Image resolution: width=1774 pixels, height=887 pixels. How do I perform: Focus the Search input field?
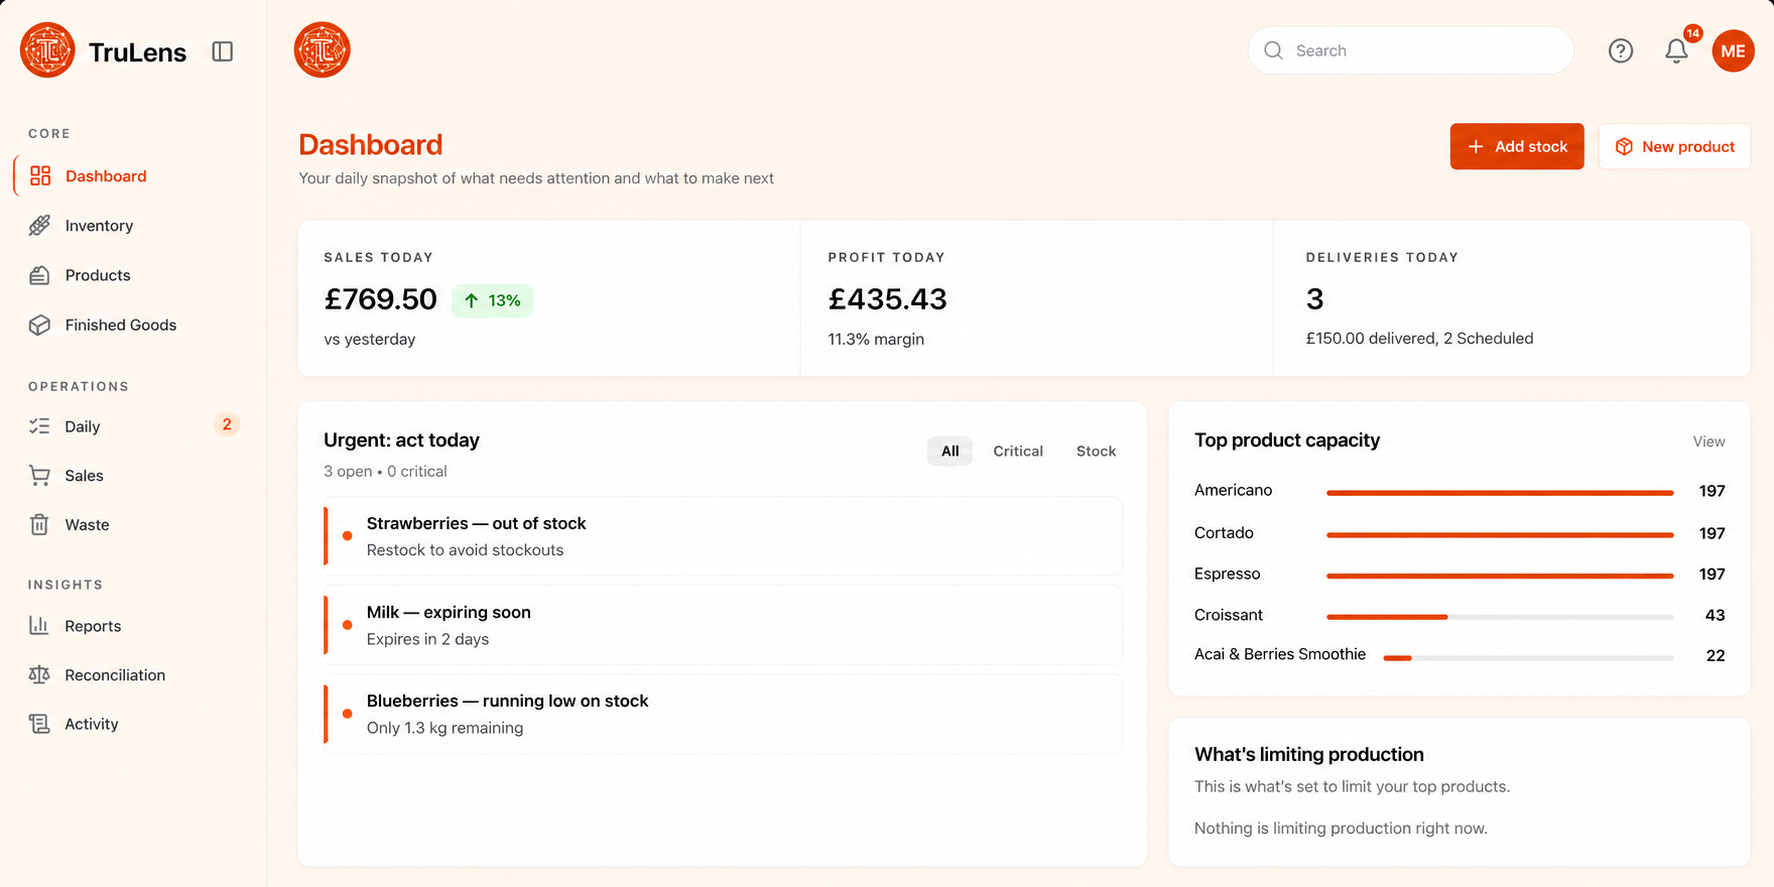(1411, 51)
